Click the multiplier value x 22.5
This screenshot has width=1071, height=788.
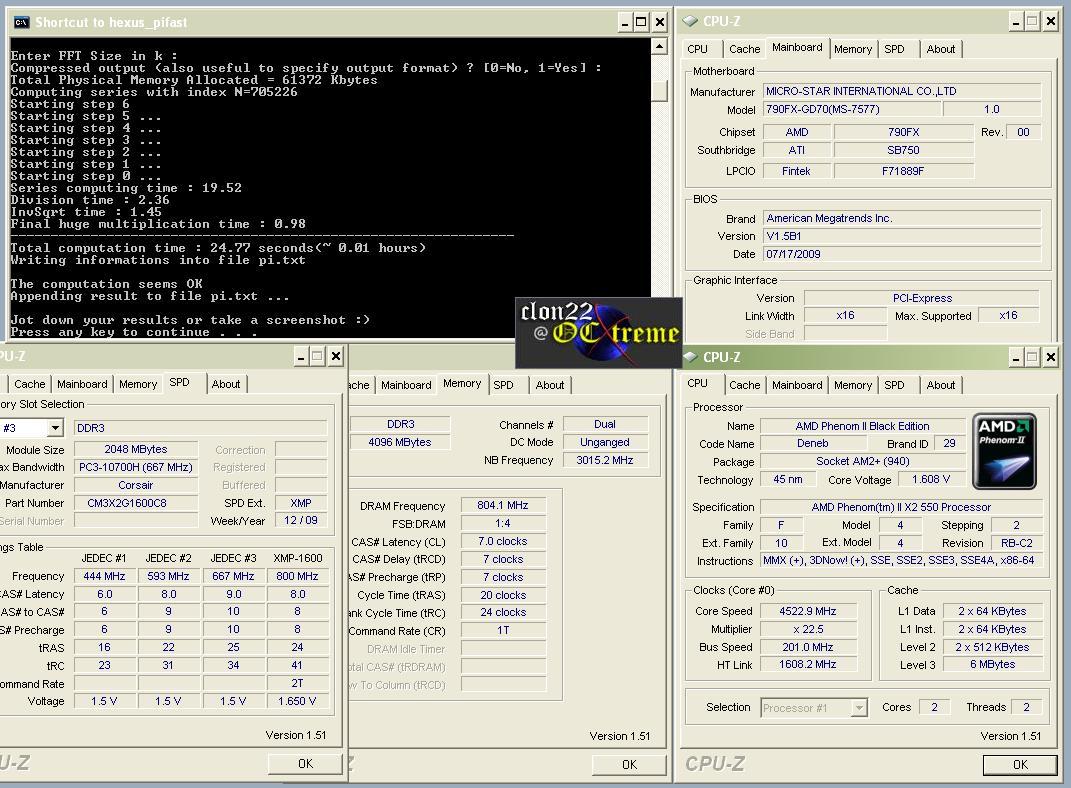click(808, 629)
